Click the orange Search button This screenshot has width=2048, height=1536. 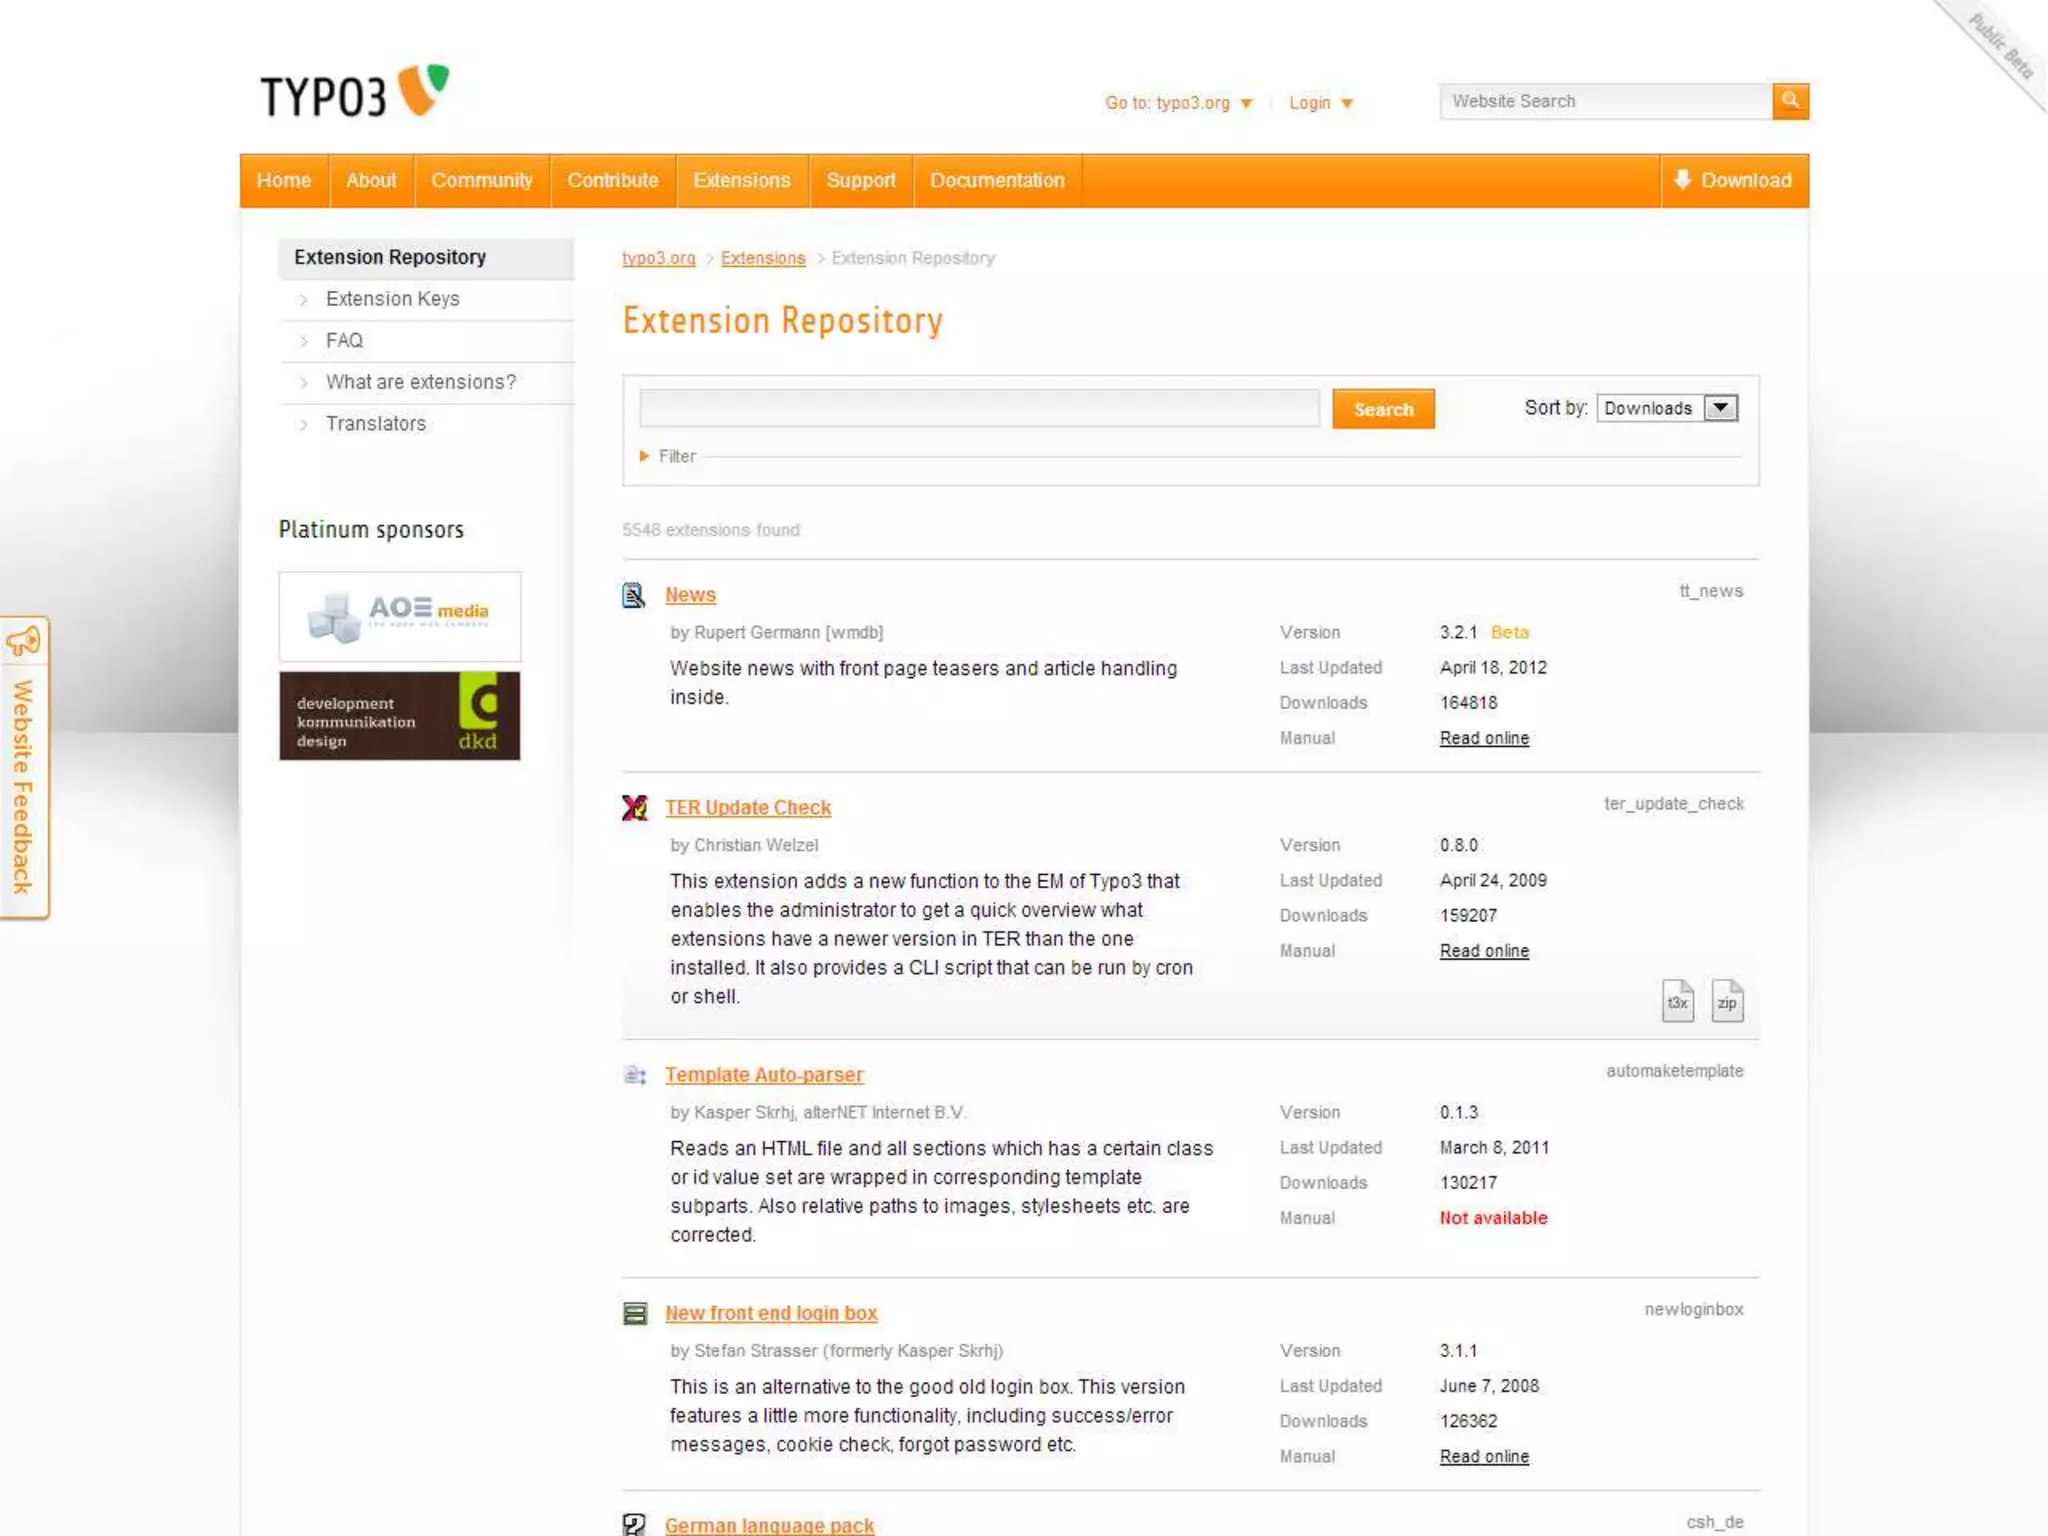(1383, 409)
